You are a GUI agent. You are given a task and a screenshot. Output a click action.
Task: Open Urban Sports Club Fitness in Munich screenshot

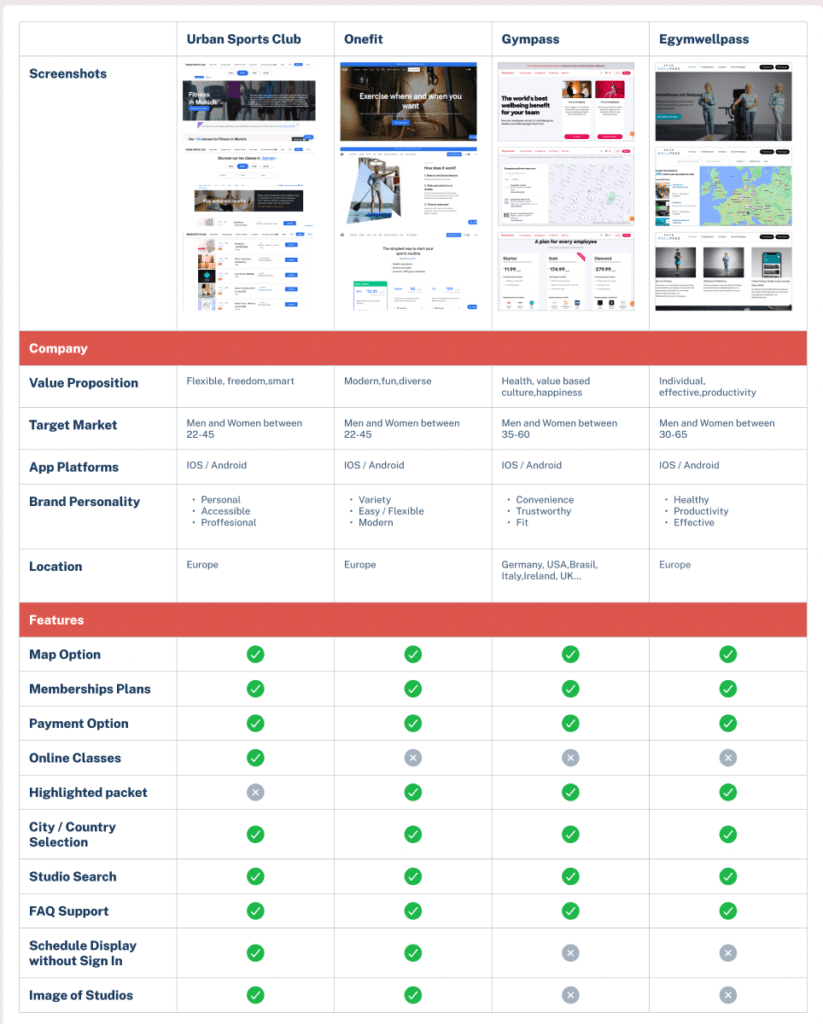249,102
